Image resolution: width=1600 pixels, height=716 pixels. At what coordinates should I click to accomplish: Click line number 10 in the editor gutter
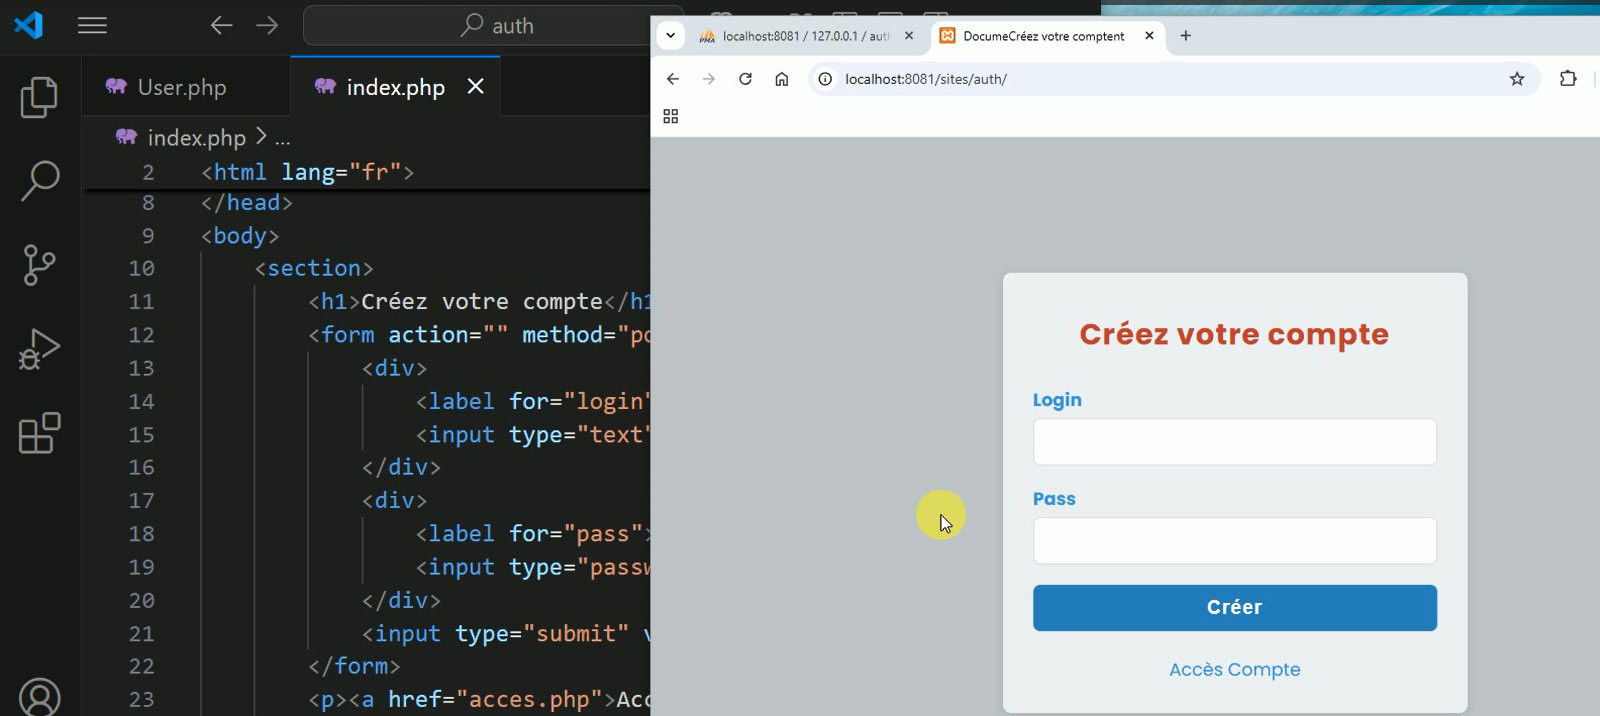pos(141,268)
